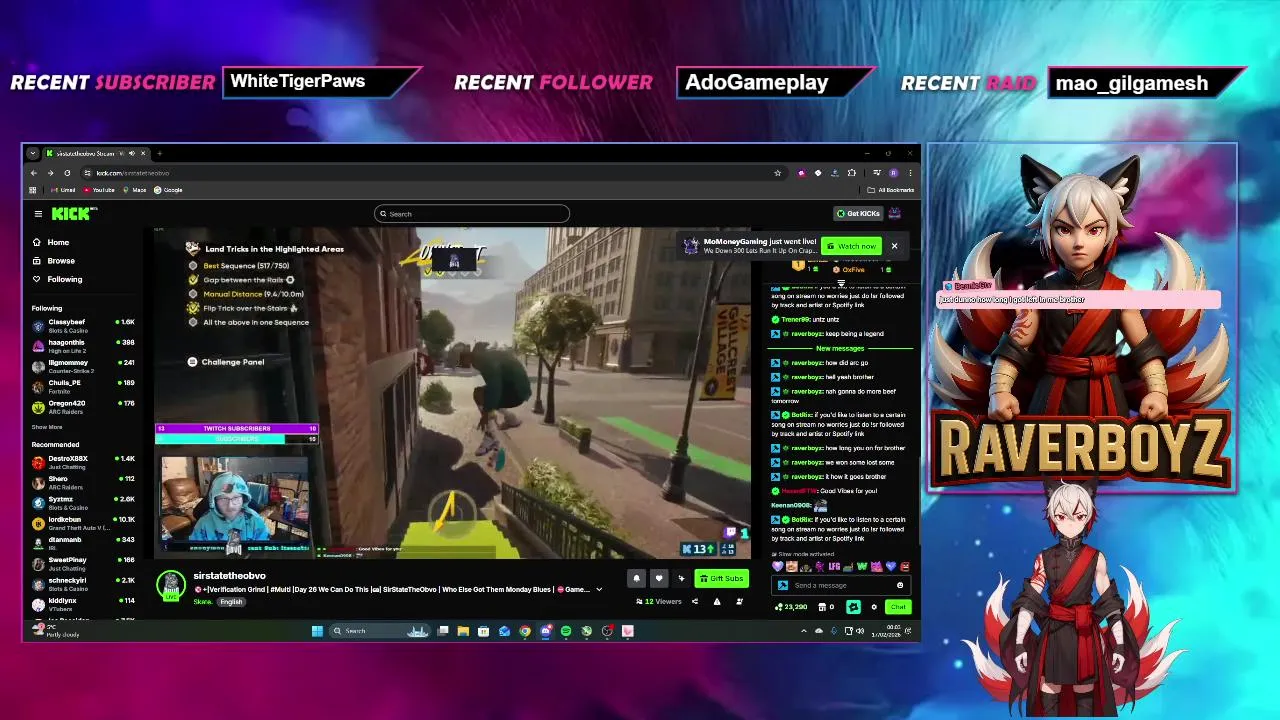The width and height of the screenshot is (1280, 720).
Task: Go back in browser
Action: point(33,173)
